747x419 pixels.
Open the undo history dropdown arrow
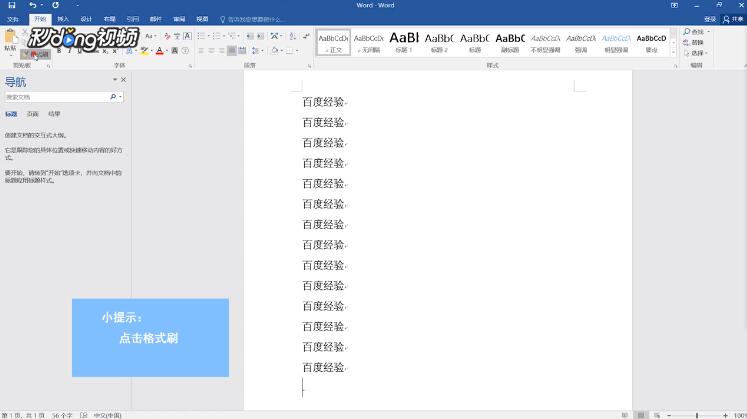(41, 5)
